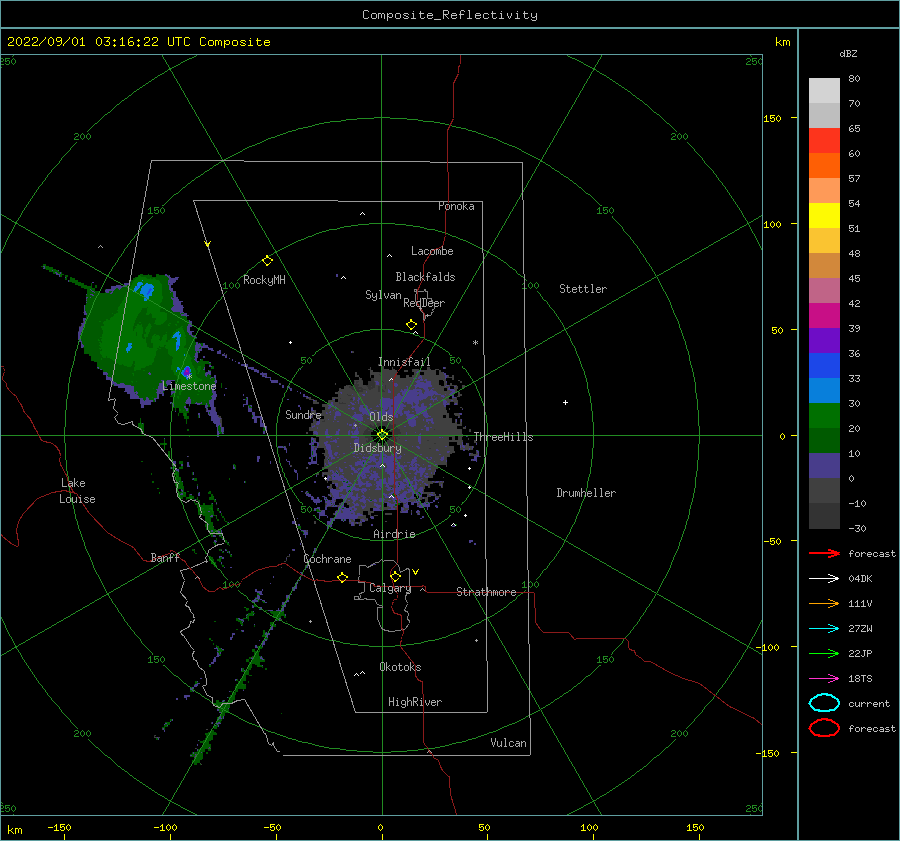Click the cyan current ellipse icon
Image resolution: width=900 pixels, height=841 pixels.
[824, 703]
